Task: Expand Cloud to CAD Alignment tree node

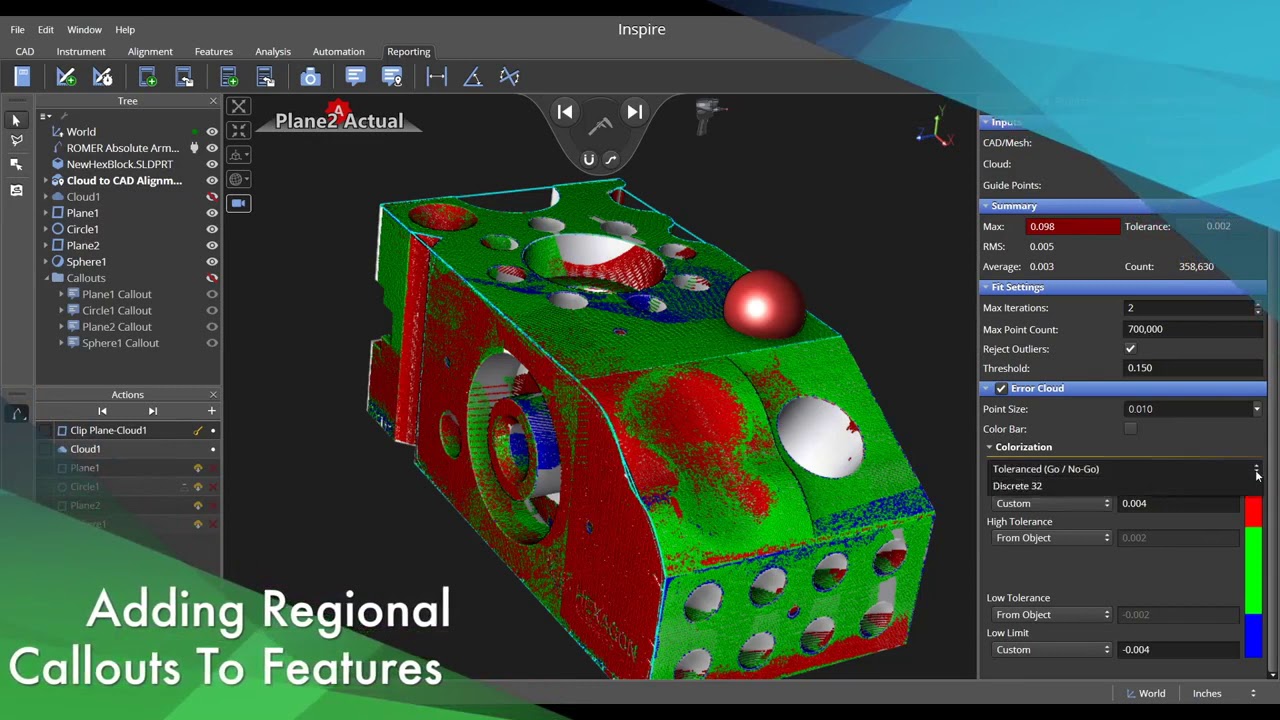Action: click(x=46, y=181)
